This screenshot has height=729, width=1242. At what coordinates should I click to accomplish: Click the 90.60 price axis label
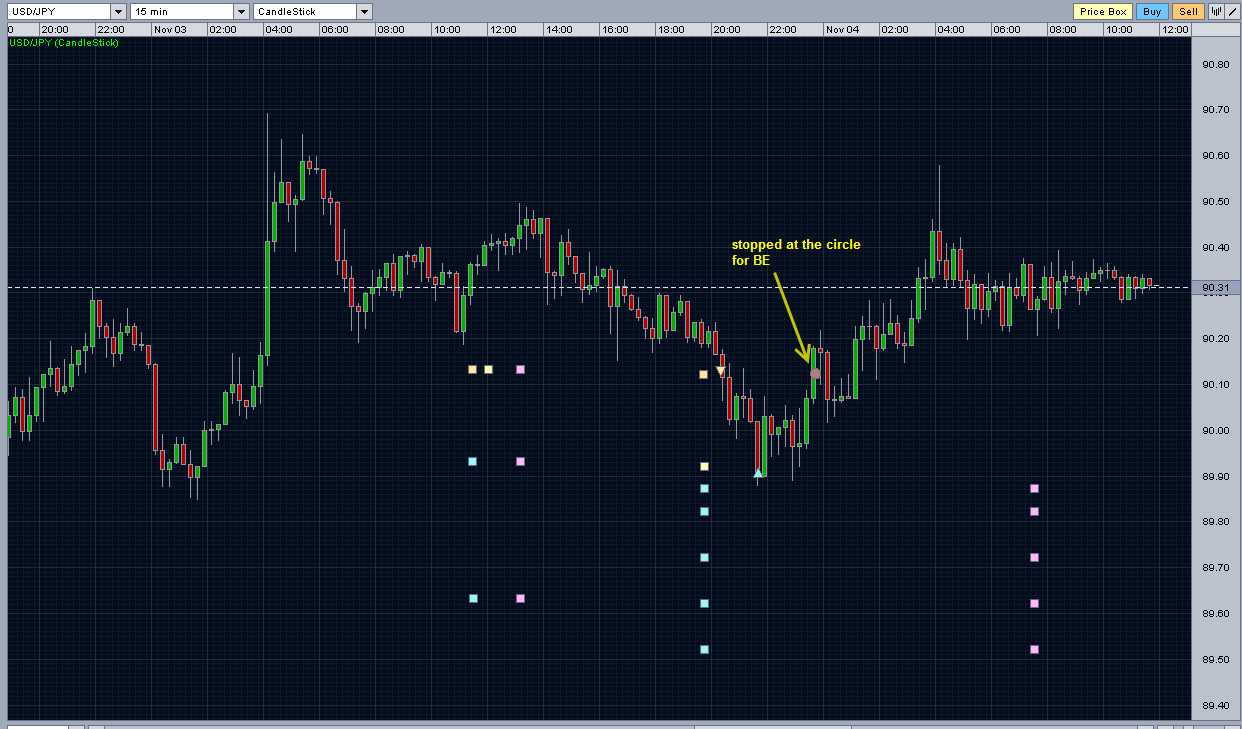tap(1215, 156)
